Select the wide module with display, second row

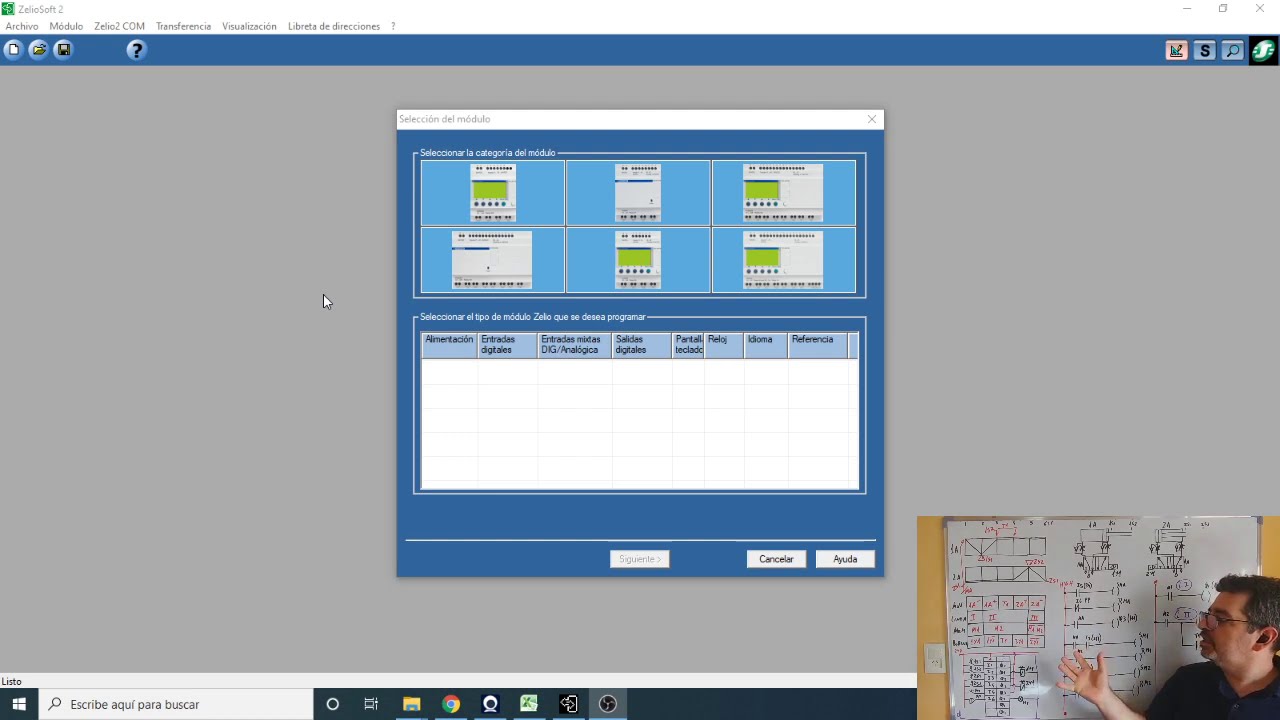(x=783, y=260)
